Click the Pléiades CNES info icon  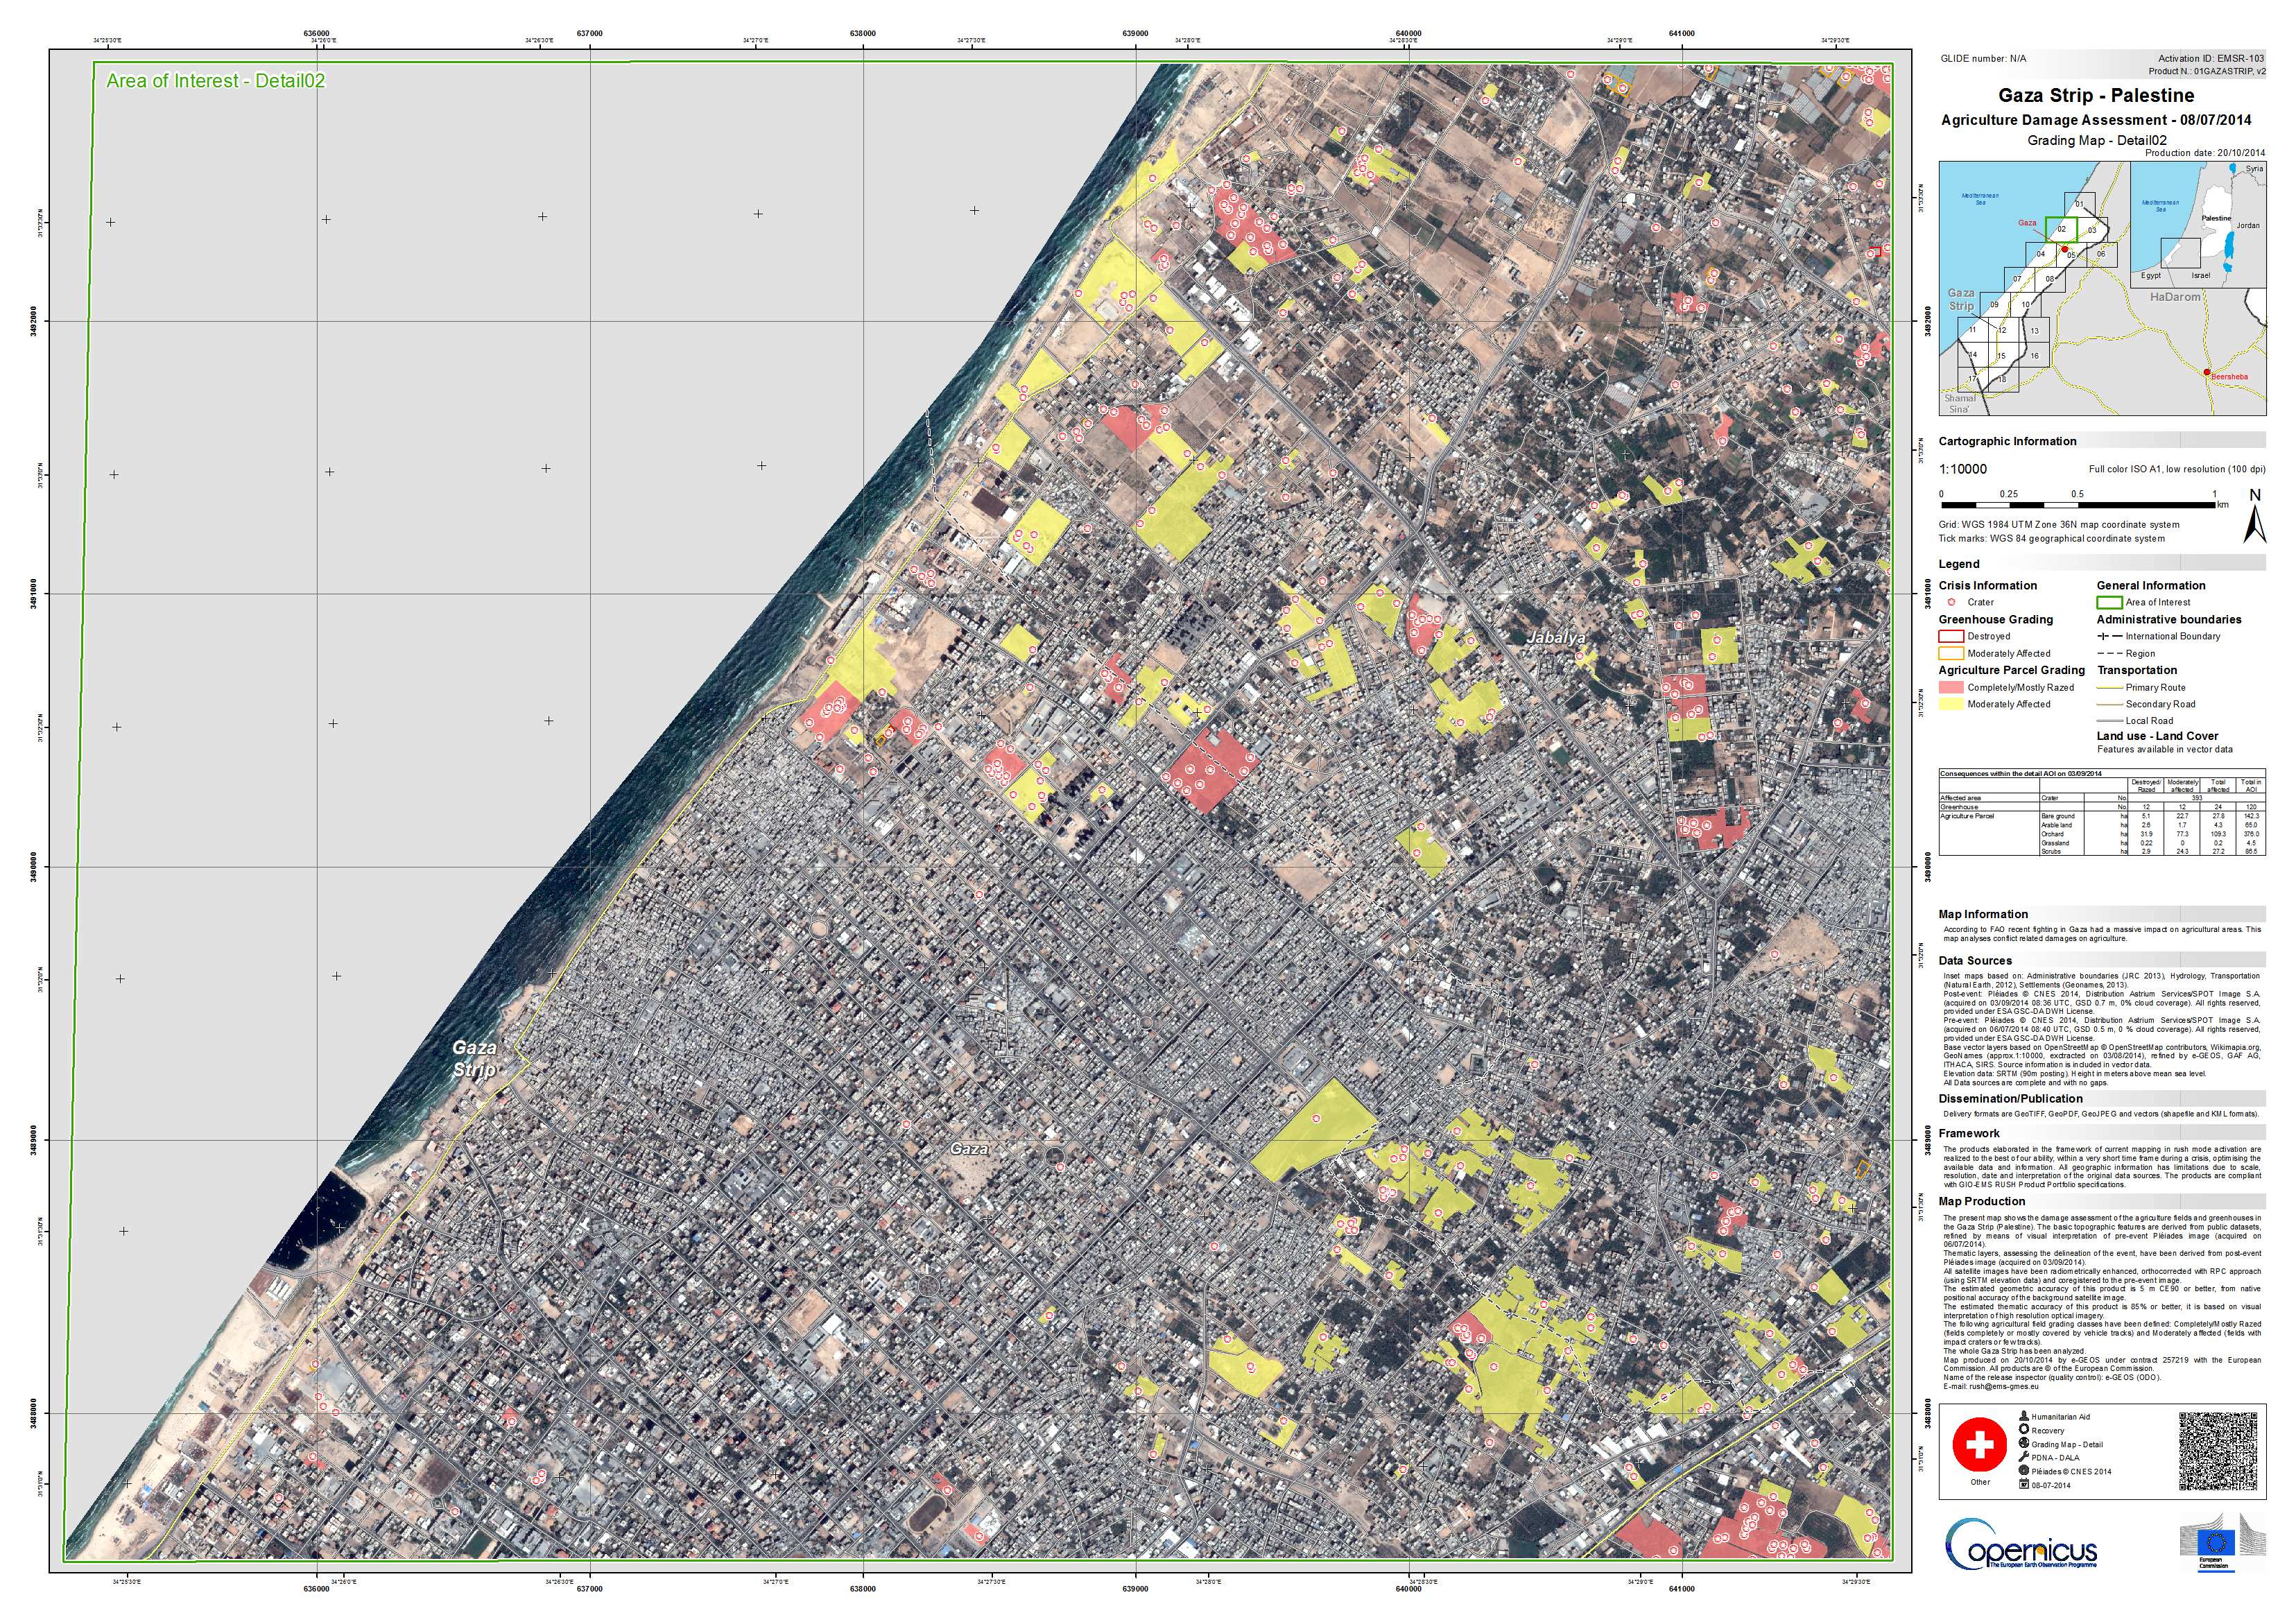[x=2025, y=1471]
